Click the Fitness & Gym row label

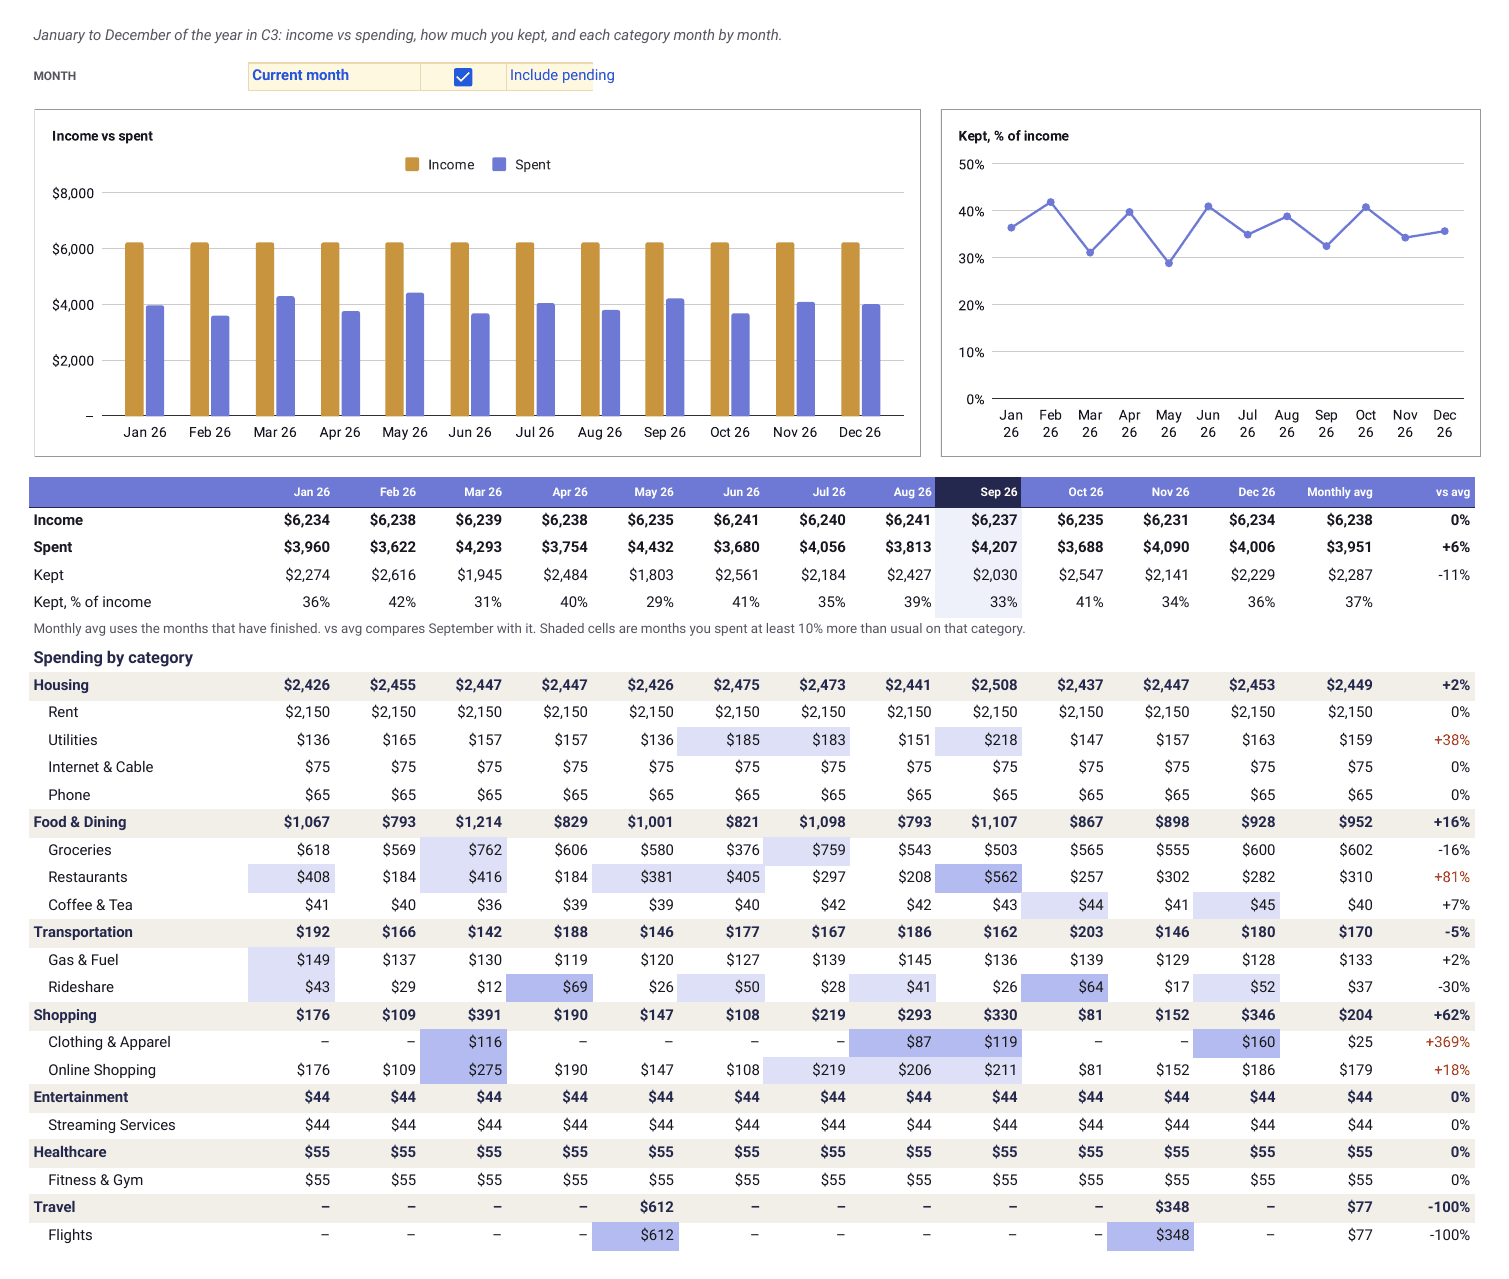(96, 1180)
